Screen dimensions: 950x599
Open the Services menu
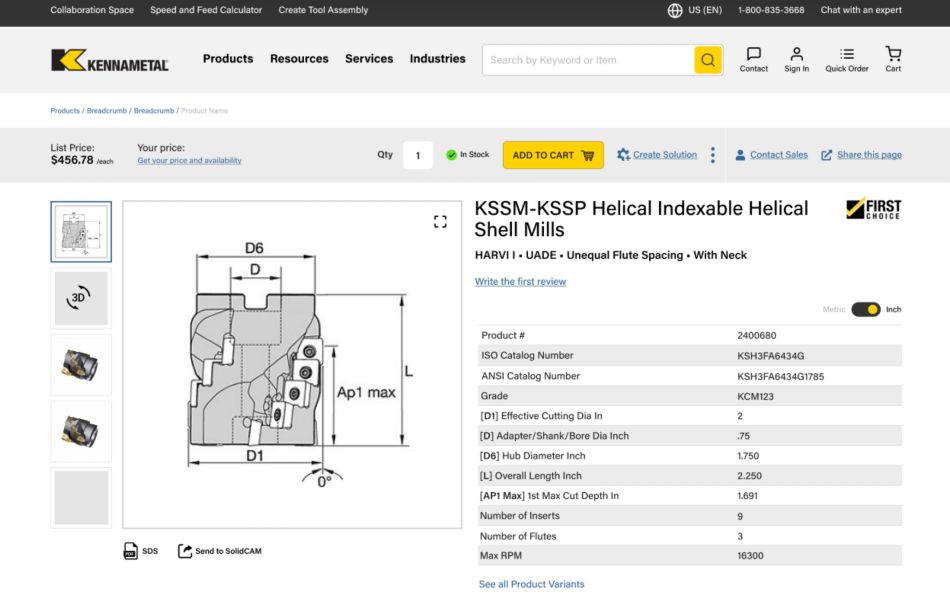tap(369, 59)
